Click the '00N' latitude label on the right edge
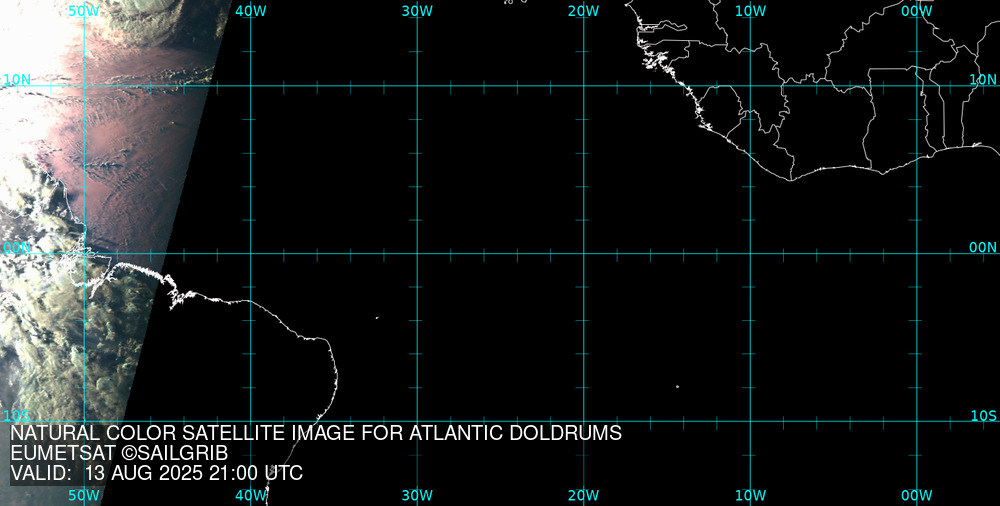Screen dimensions: 1000x506 pyautogui.click(x=983, y=248)
